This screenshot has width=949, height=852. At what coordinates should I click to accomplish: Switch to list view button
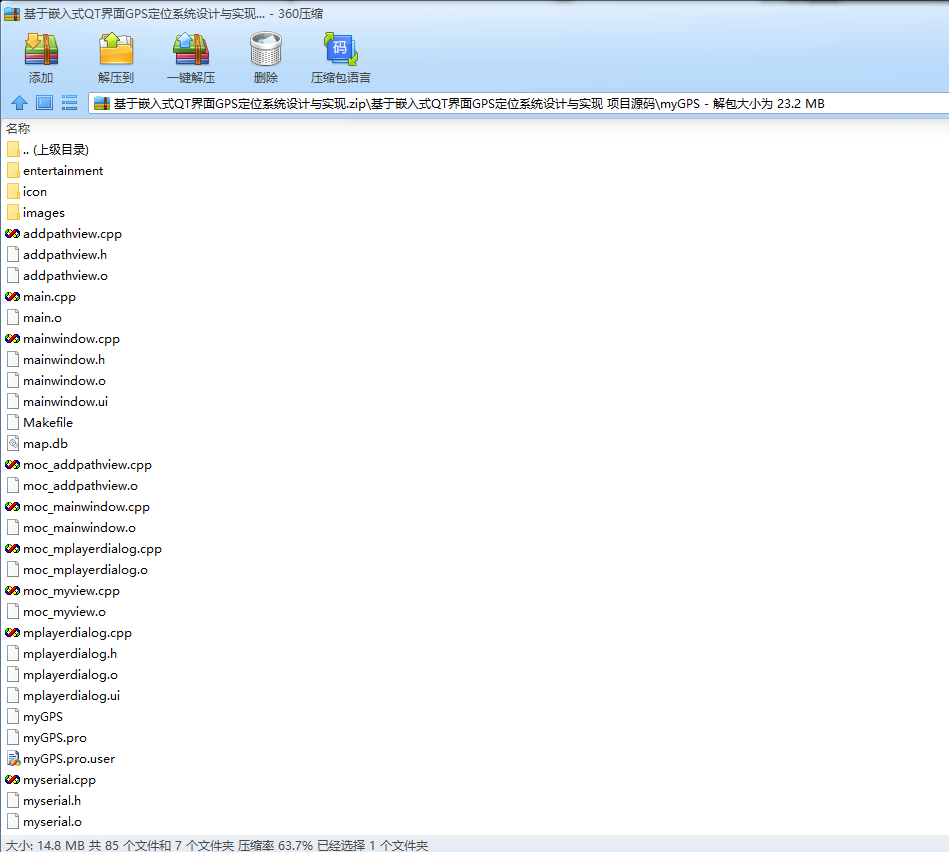70,103
